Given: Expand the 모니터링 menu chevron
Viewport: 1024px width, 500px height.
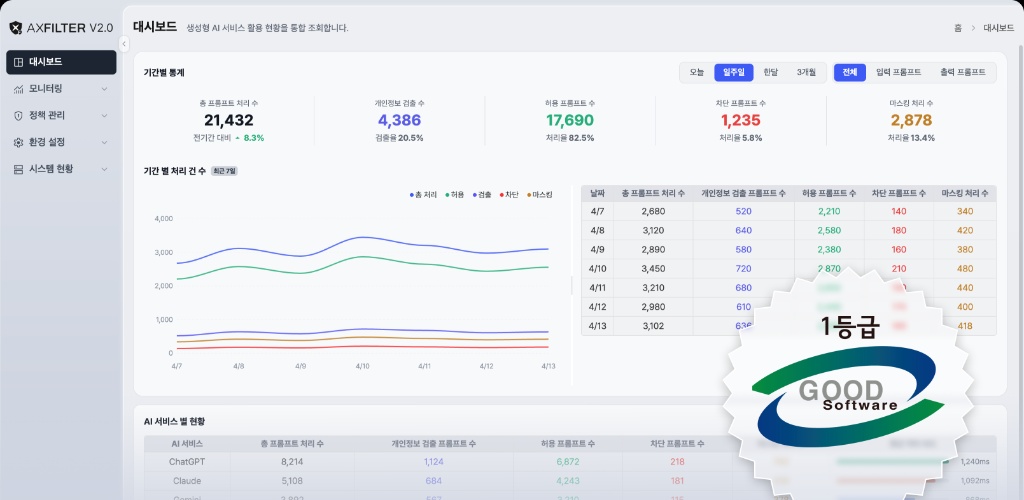Looking at the screenshot, I should coord(104,89).
